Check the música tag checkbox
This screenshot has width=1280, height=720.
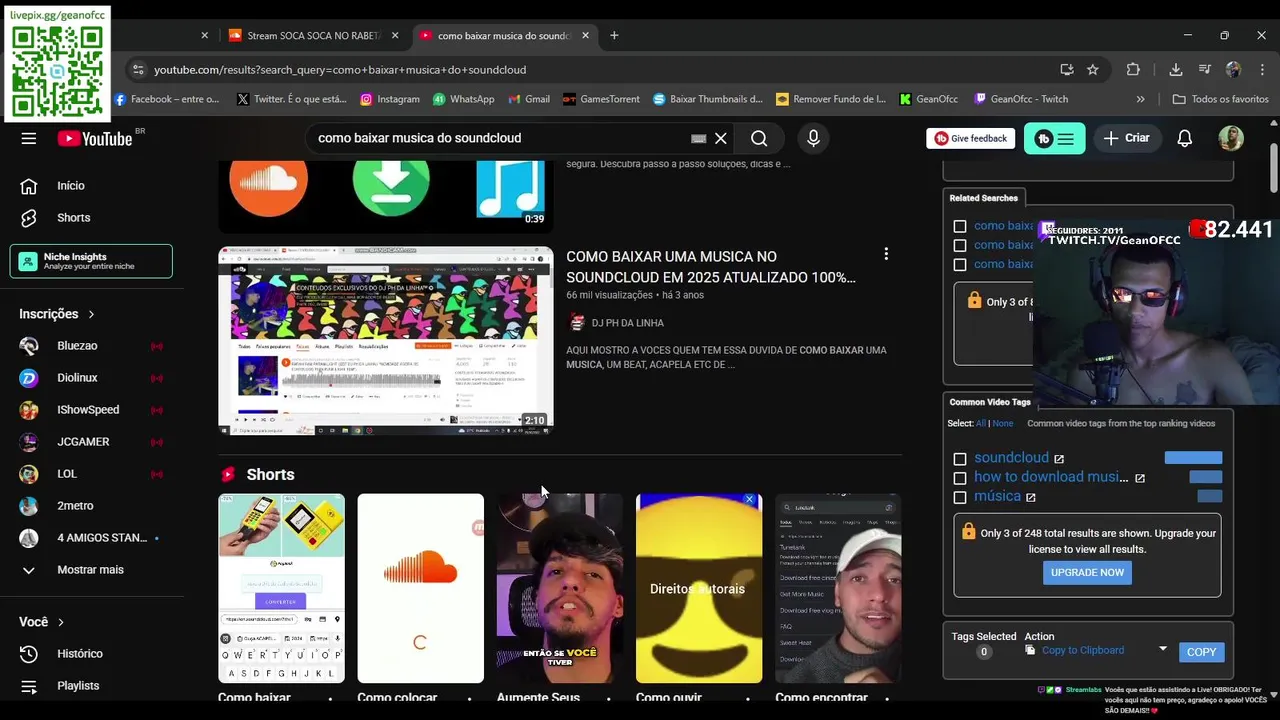[x=960, y=497]
